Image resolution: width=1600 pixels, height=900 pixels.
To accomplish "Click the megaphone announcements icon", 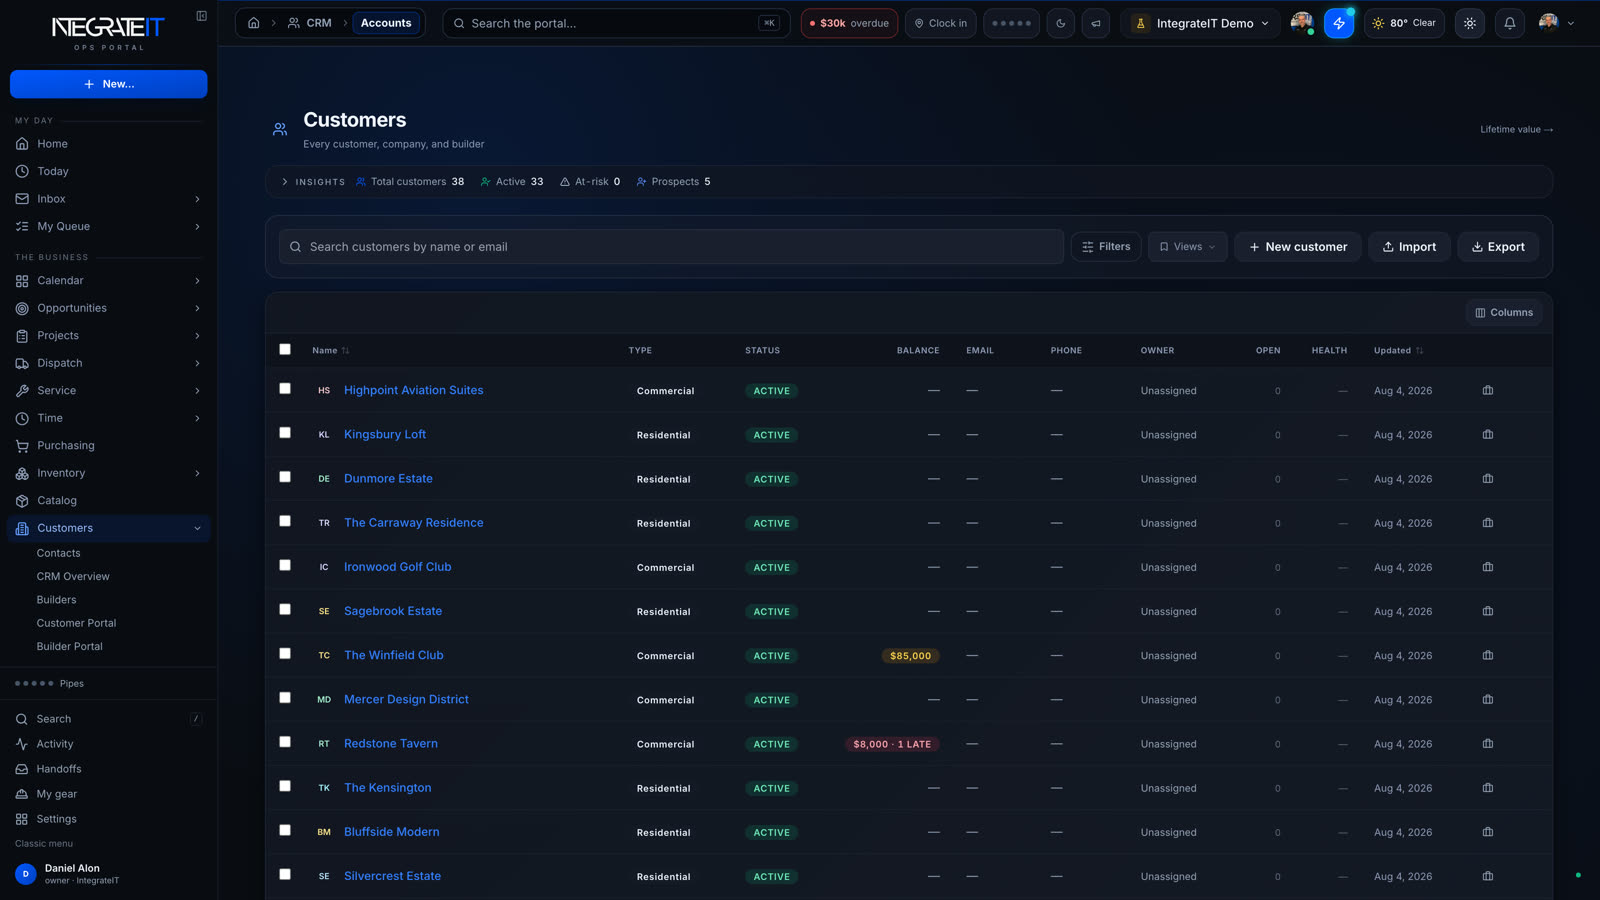I will click(1096, 23).
